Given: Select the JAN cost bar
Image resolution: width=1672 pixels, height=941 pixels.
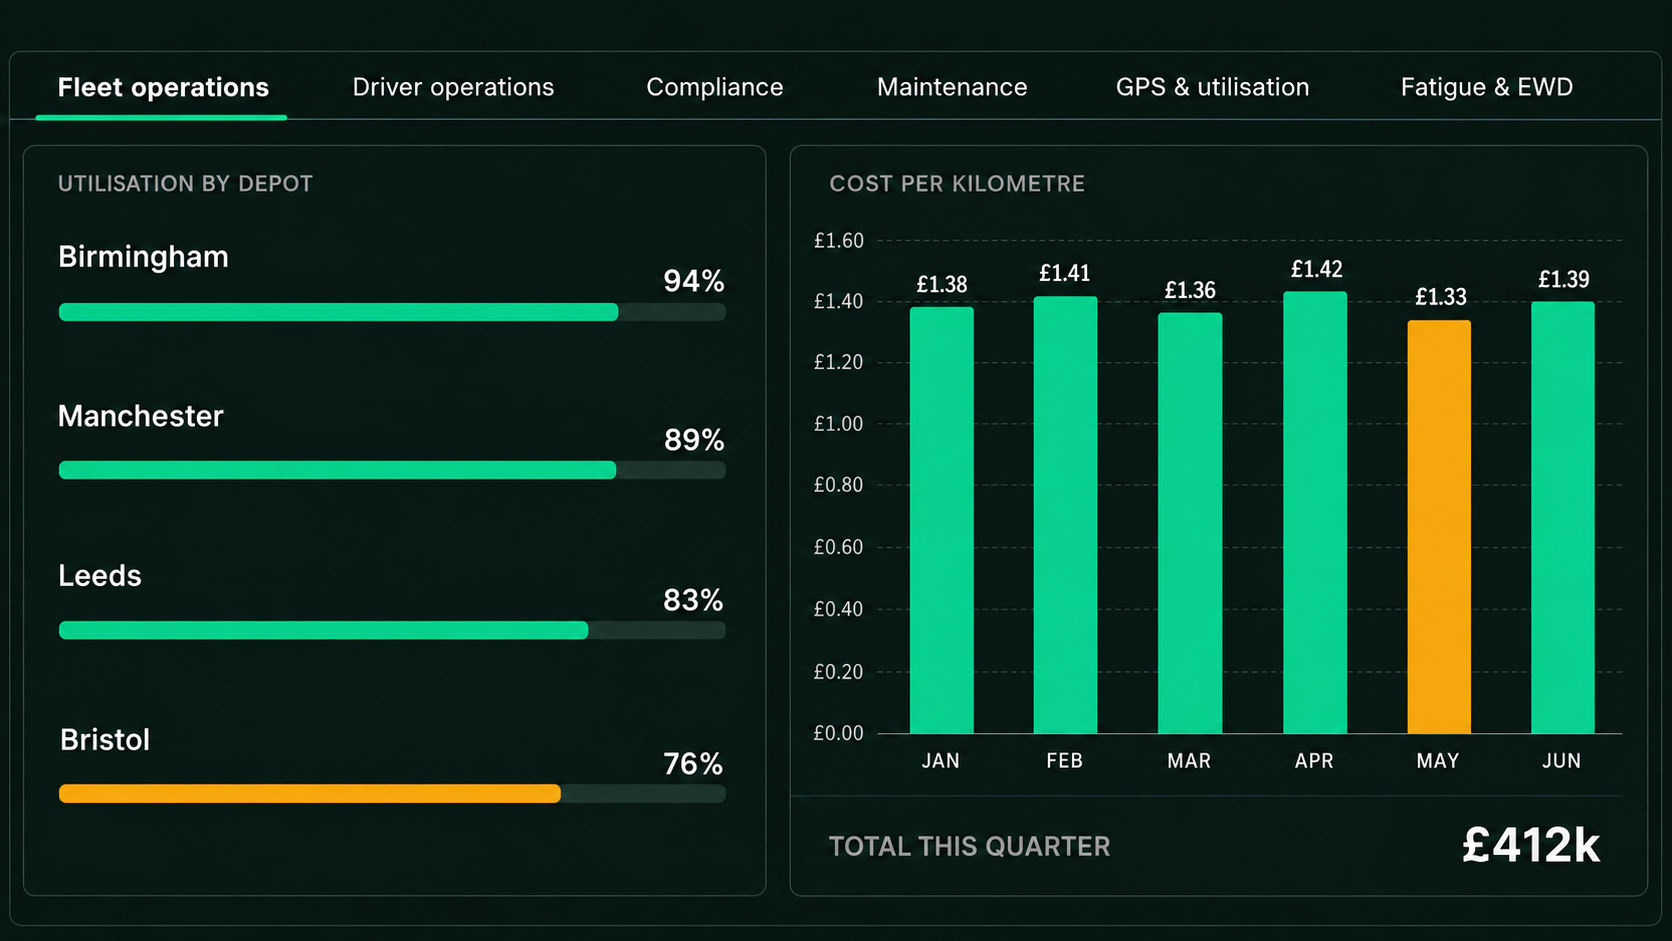Looking at the screenshot, I should pyautogui.click(x=941, y=520).
